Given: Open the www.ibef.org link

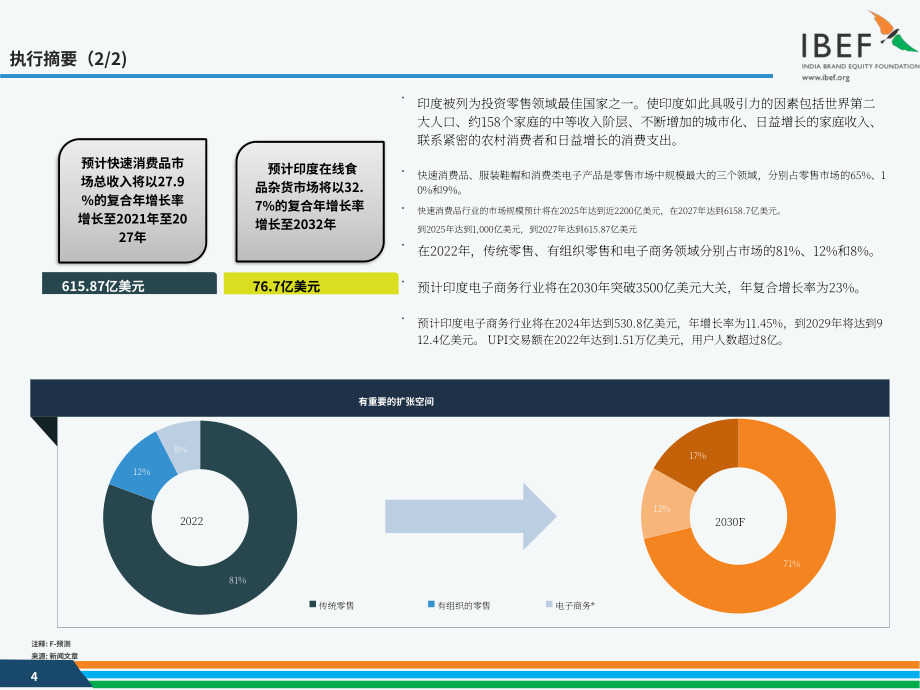Looking at the screenshot, I should 826,77.
